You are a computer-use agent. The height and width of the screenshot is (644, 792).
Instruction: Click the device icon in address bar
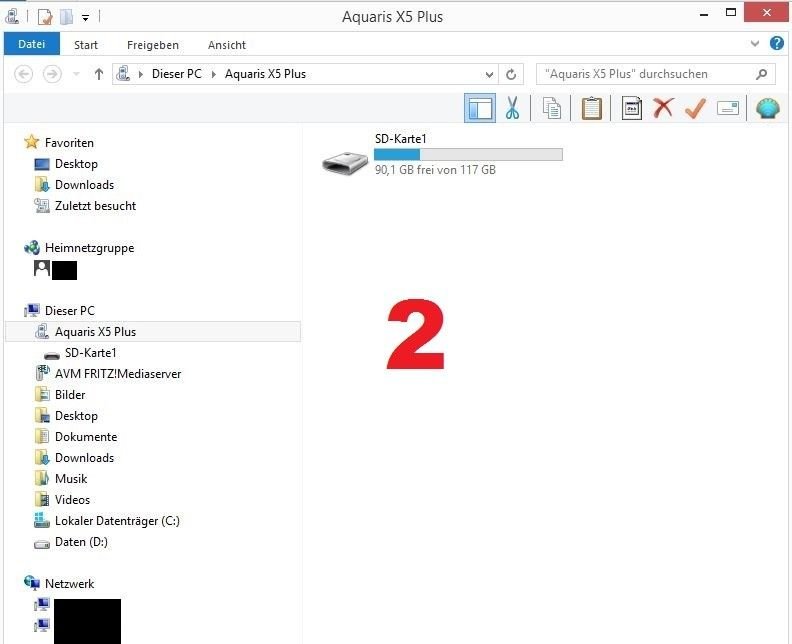click(123, 74)
